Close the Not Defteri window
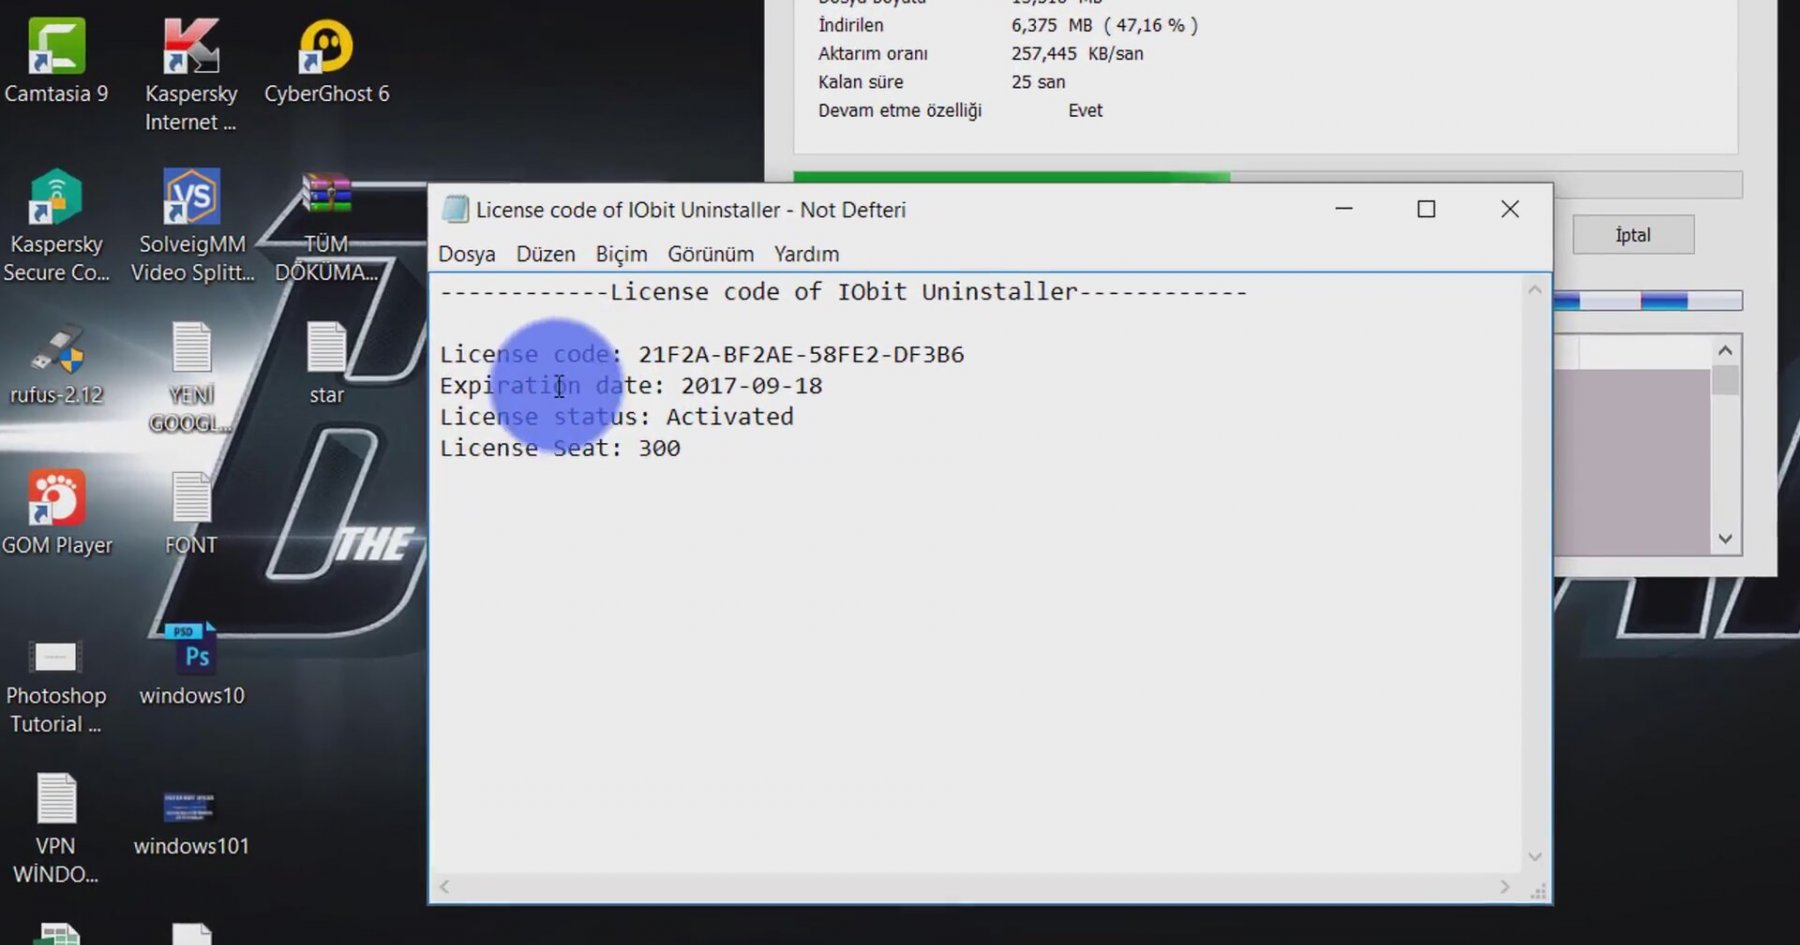 [1510, 209]
